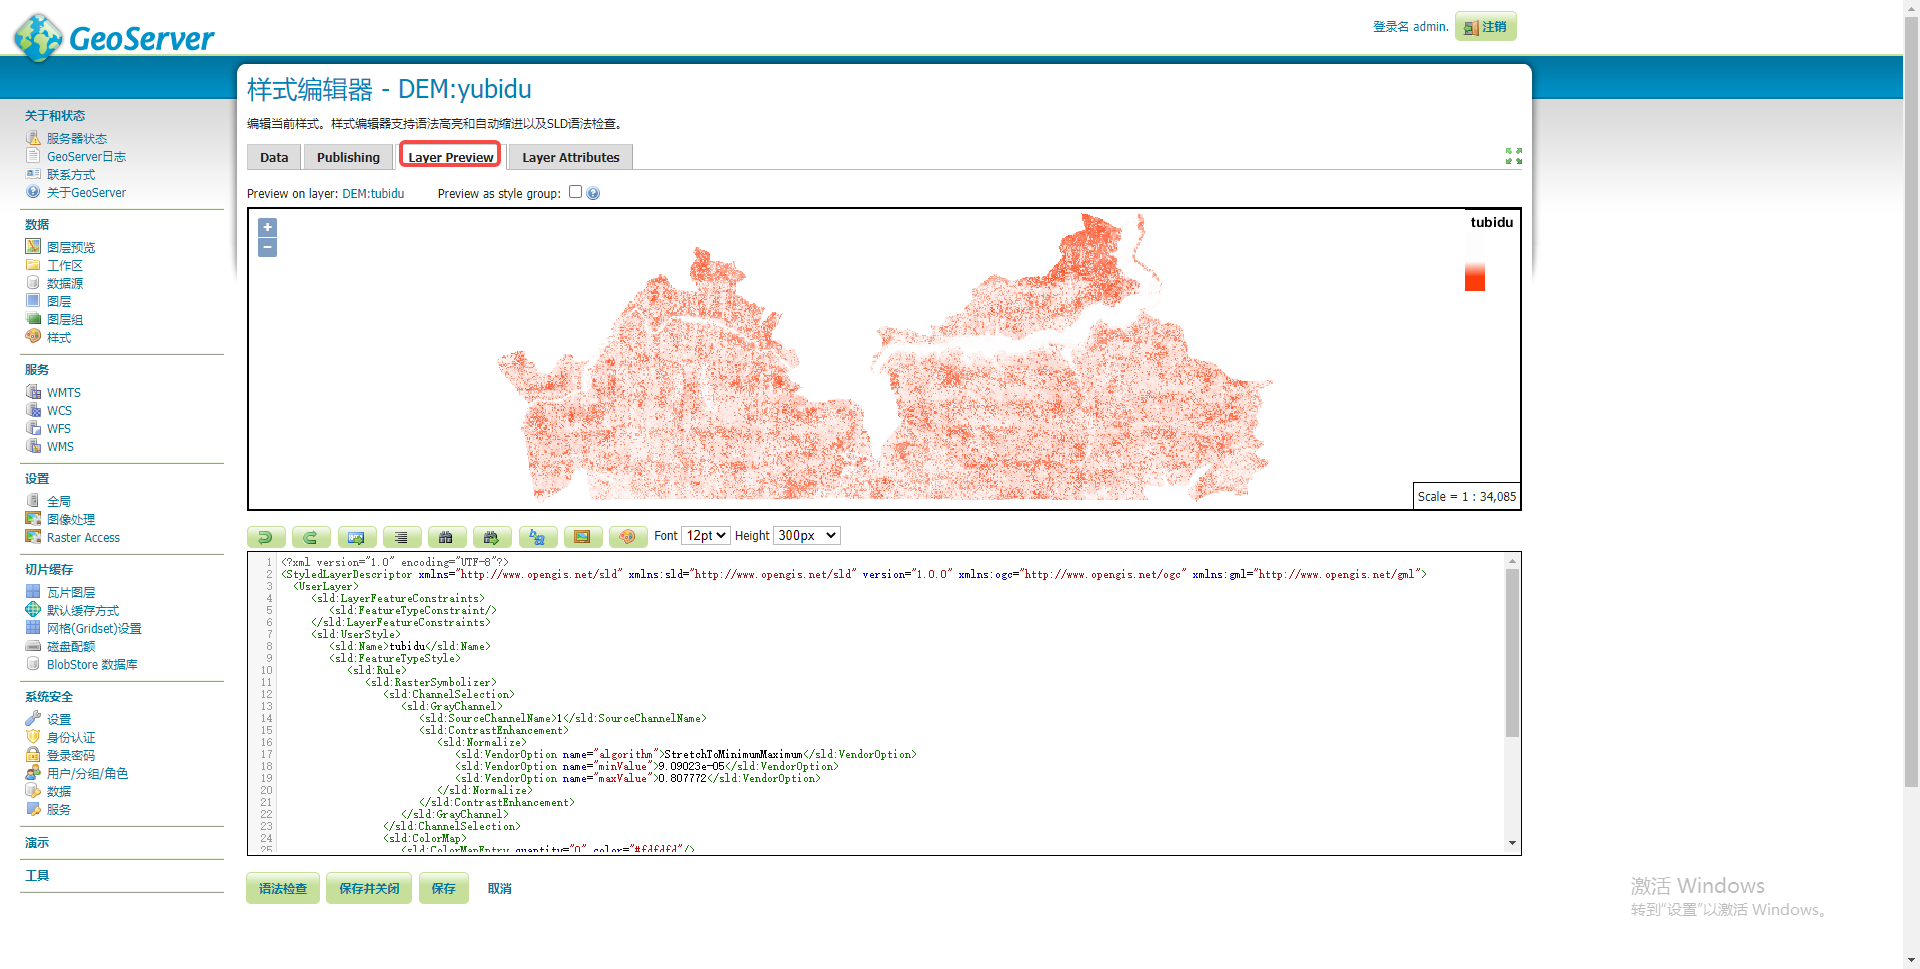Open the WFS service link

(x=59, y=429)
